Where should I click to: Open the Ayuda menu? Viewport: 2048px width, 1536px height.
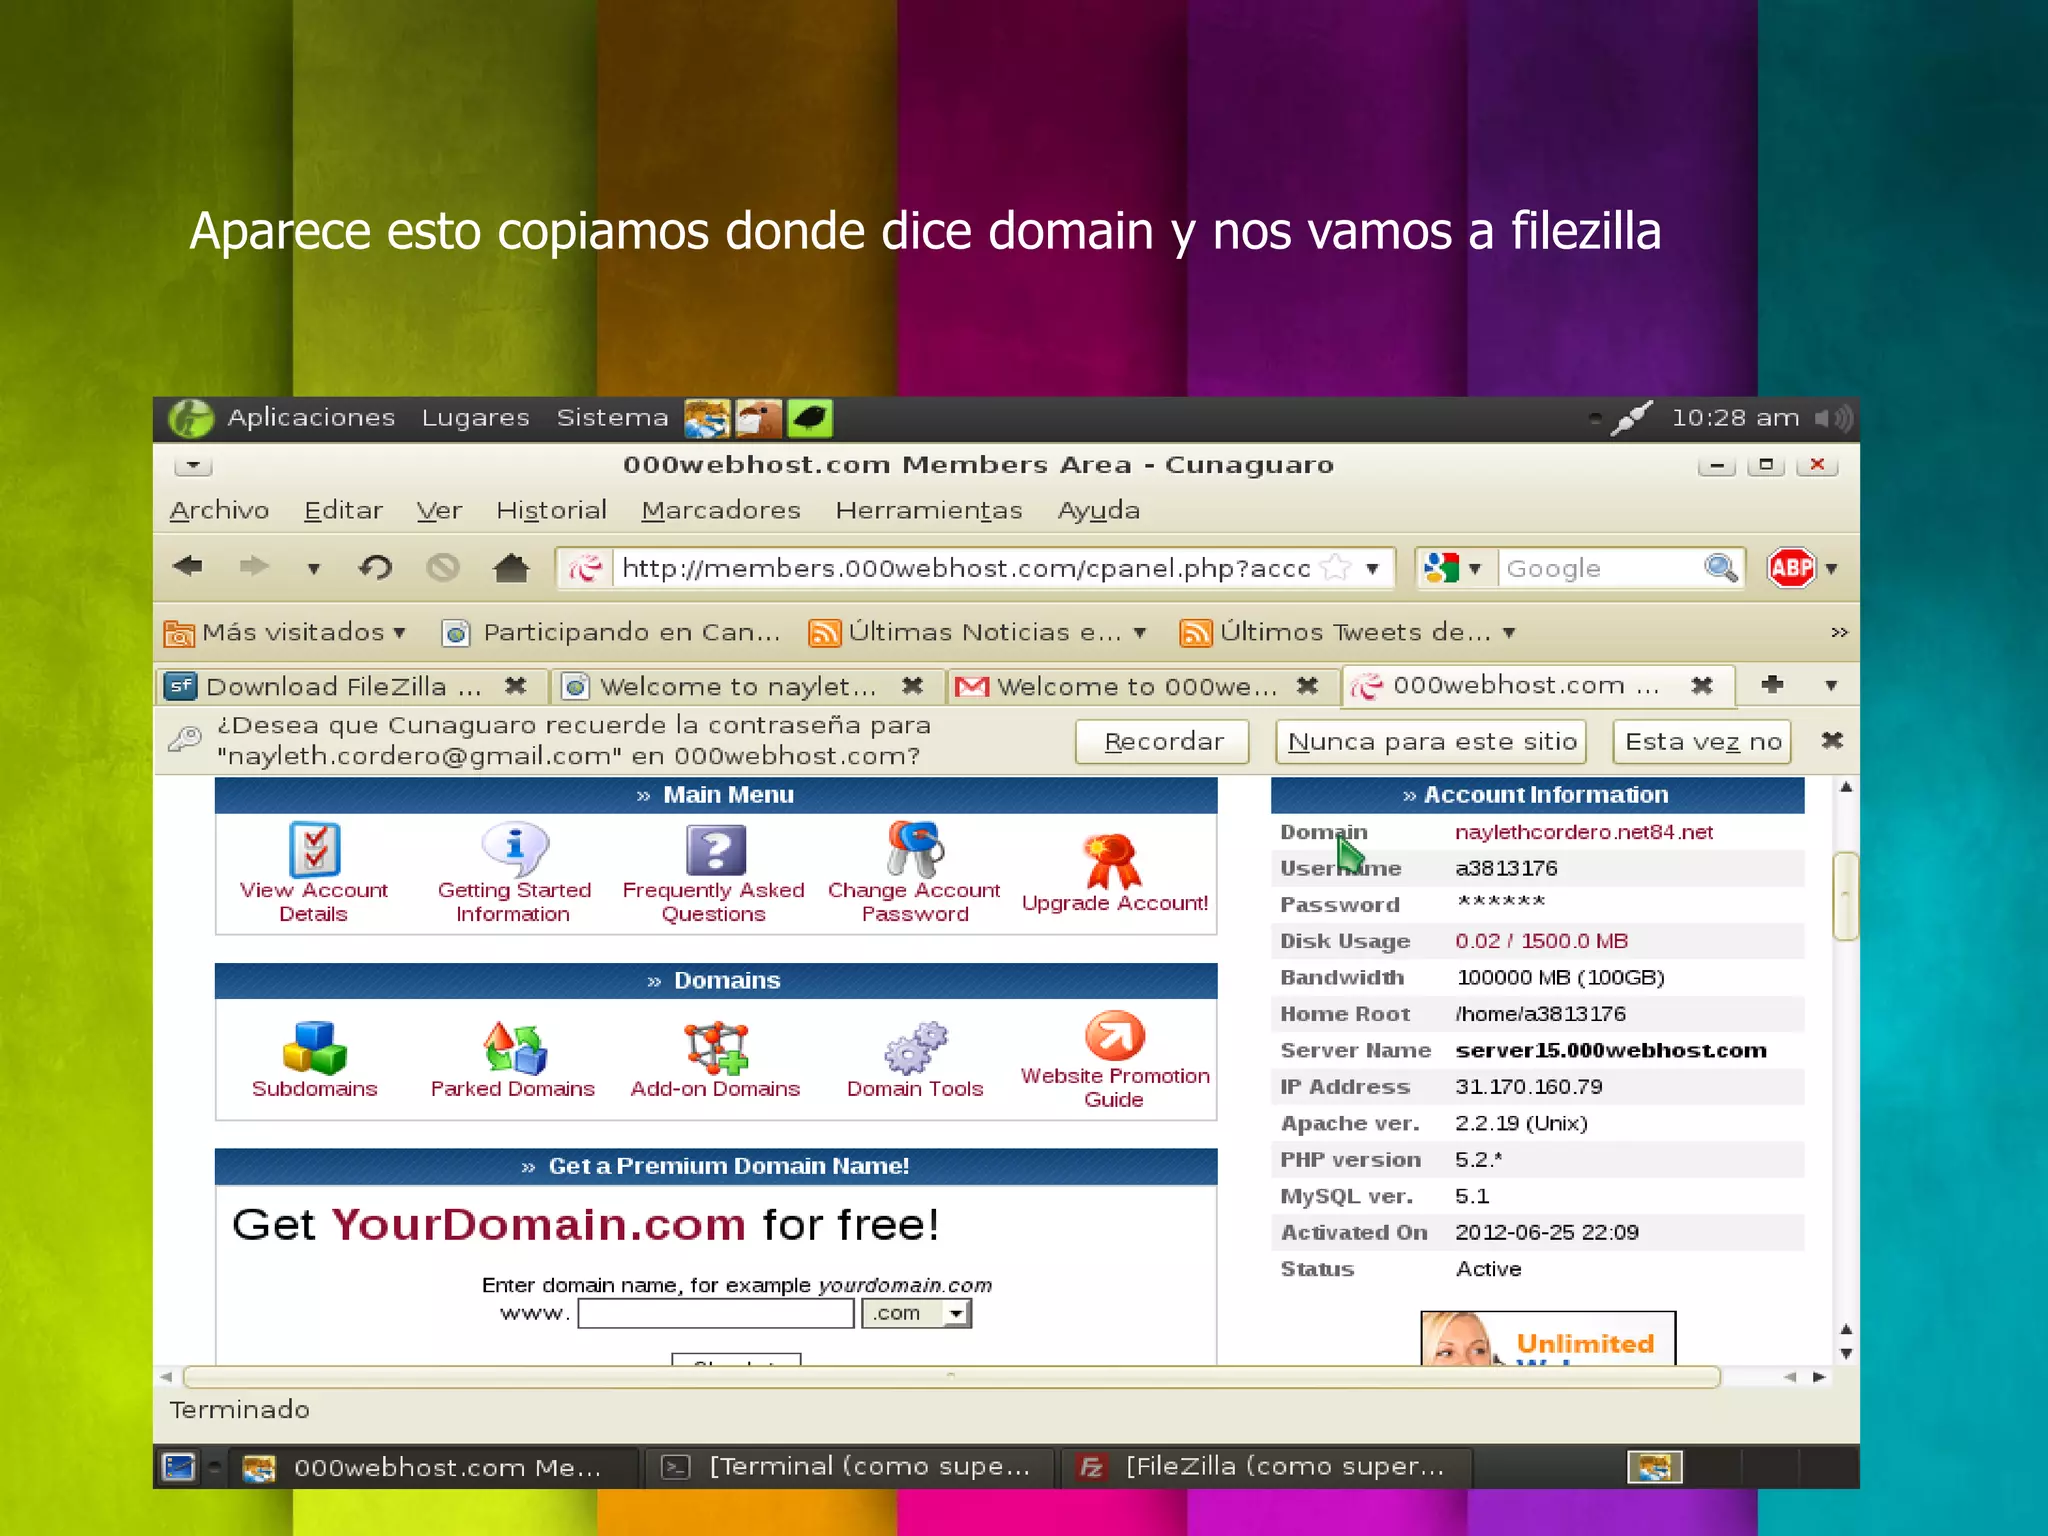click(x=1098, y=510)
